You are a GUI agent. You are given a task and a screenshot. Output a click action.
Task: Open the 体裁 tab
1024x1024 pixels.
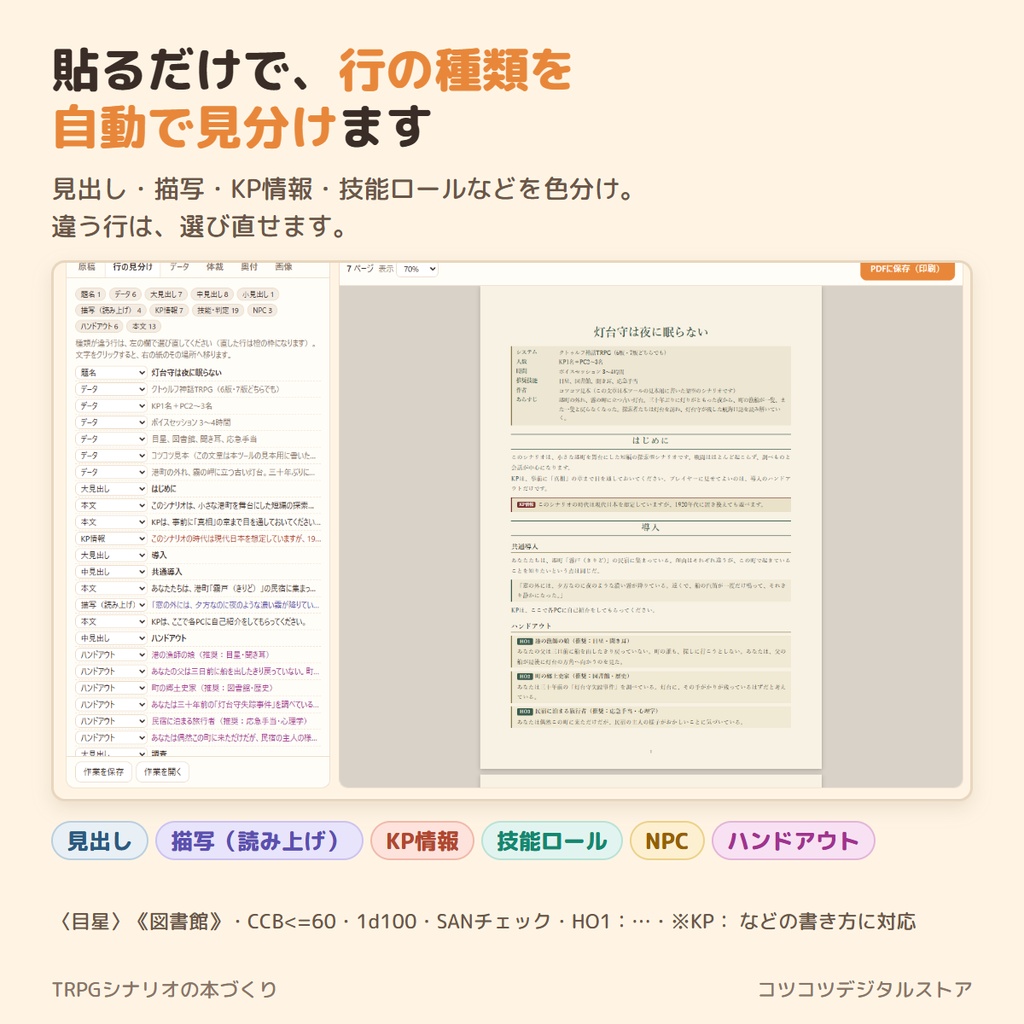[x=215, y=266]
